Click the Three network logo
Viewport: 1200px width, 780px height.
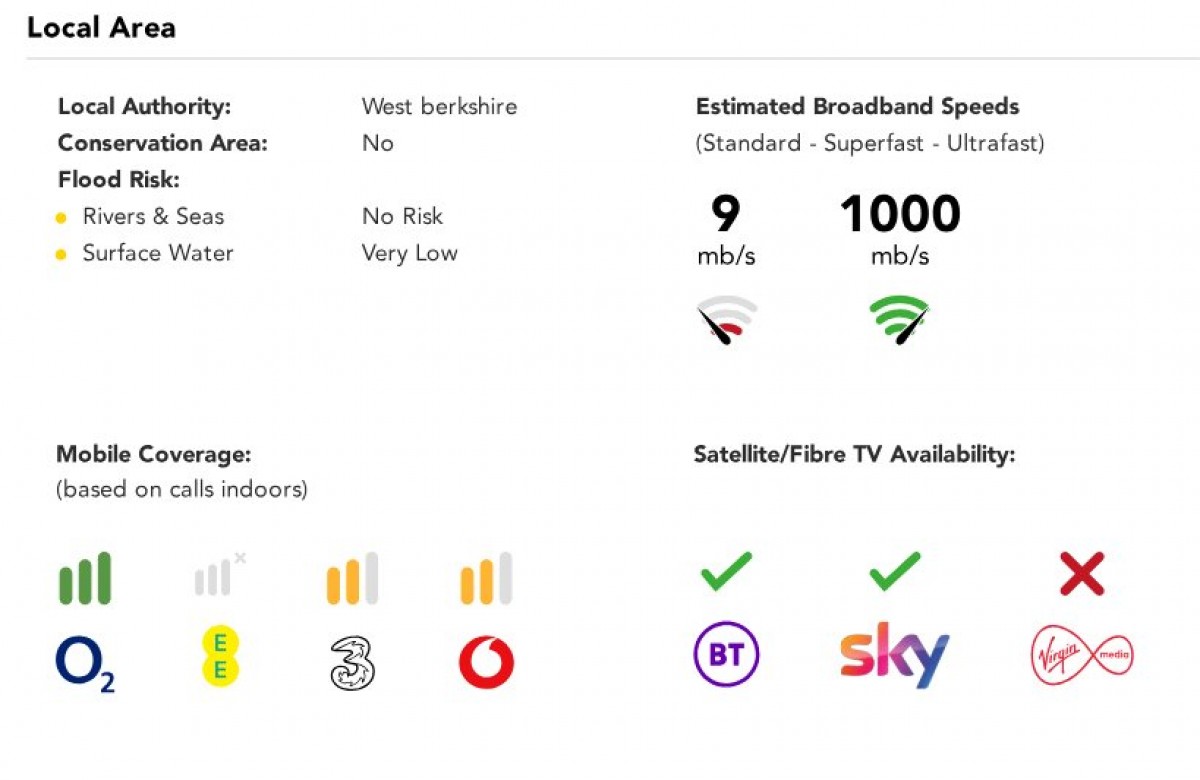coord(352,663)
